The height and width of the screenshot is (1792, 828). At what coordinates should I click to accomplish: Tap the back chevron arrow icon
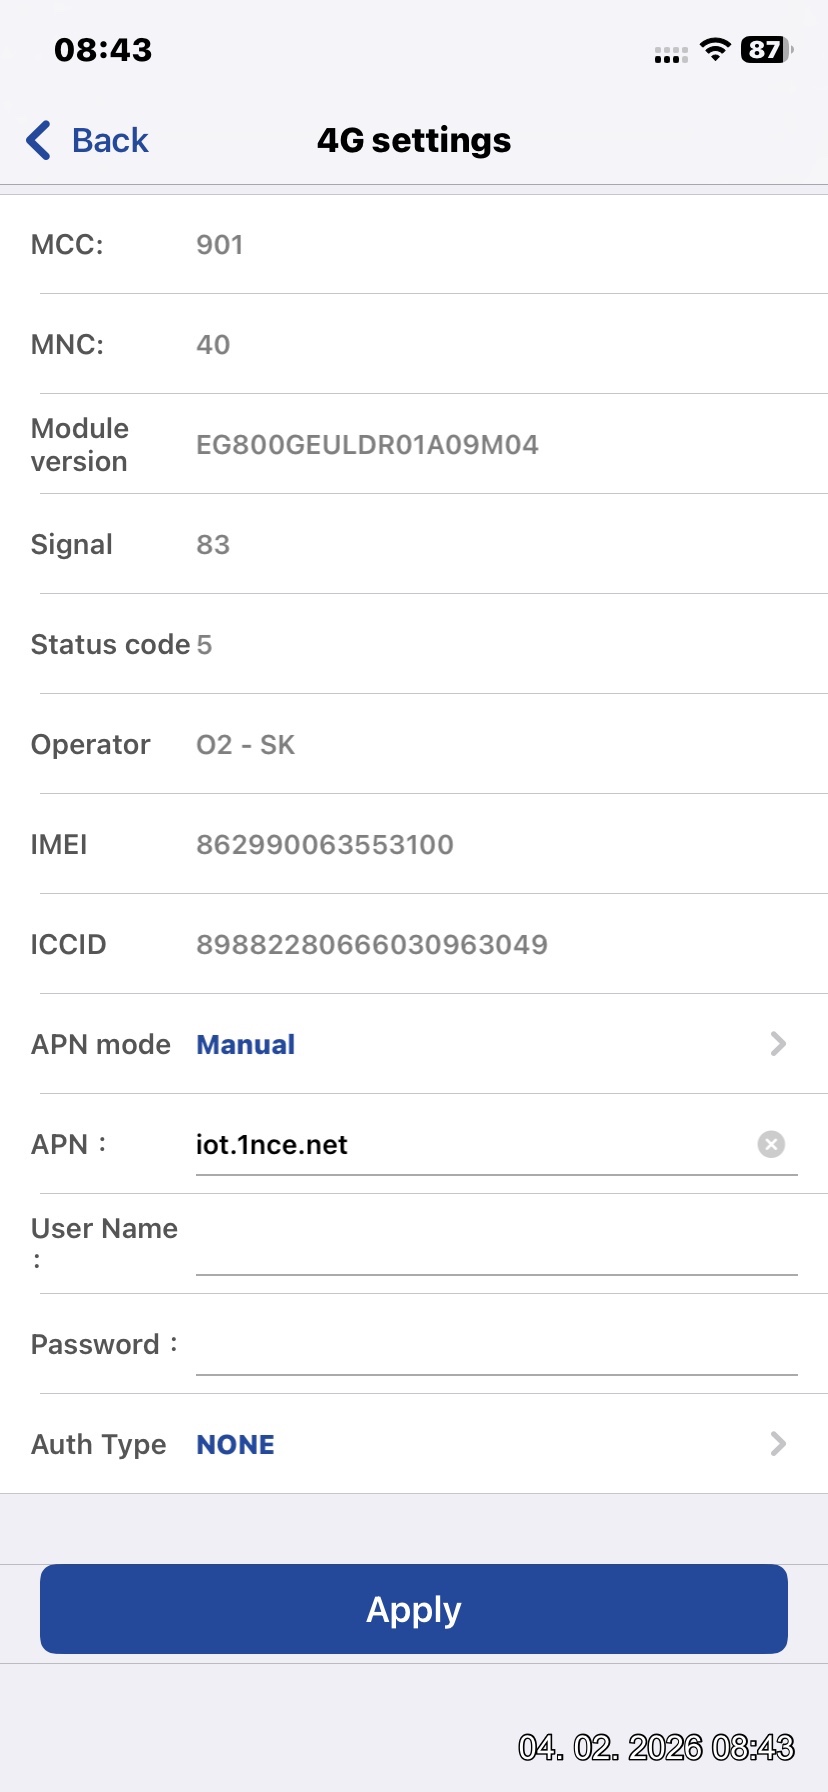click(x=39, y=140)
